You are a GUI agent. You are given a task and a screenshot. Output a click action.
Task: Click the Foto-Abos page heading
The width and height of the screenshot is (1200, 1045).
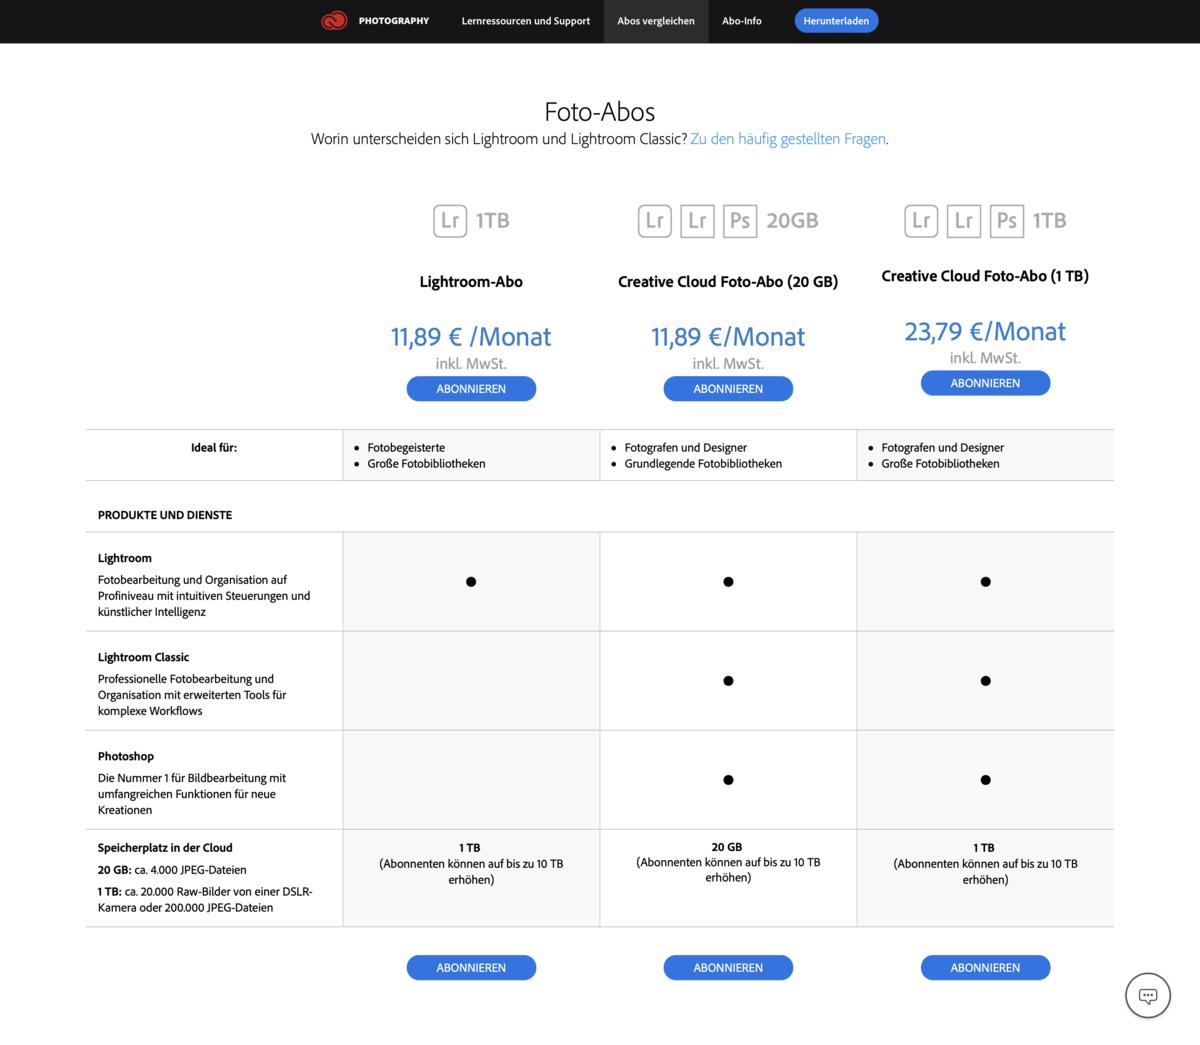[x=600, y=112]
